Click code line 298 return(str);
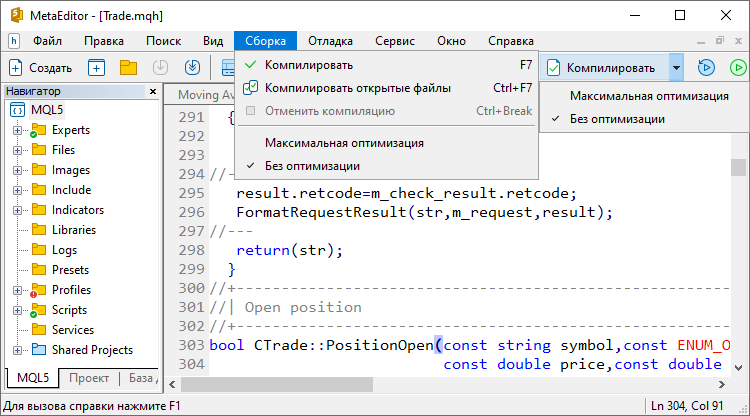The height and width of the screenshot is (416, 750). pyautogui.click(x=289, y=250)
